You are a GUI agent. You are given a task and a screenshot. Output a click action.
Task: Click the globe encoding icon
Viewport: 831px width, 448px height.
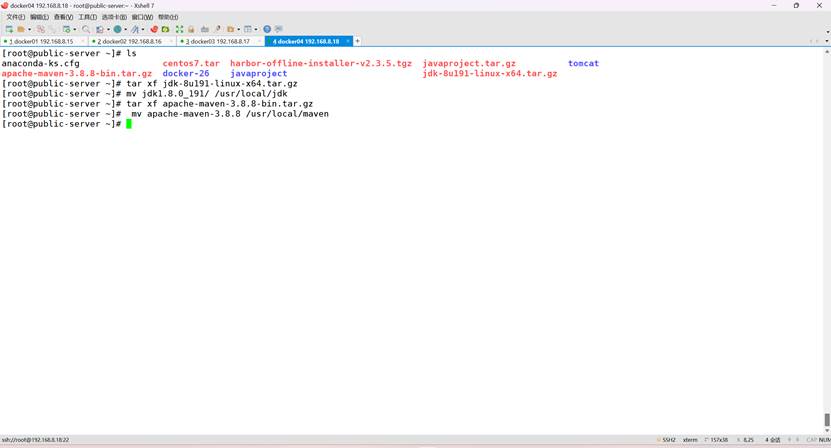click(x=118, y=29)
